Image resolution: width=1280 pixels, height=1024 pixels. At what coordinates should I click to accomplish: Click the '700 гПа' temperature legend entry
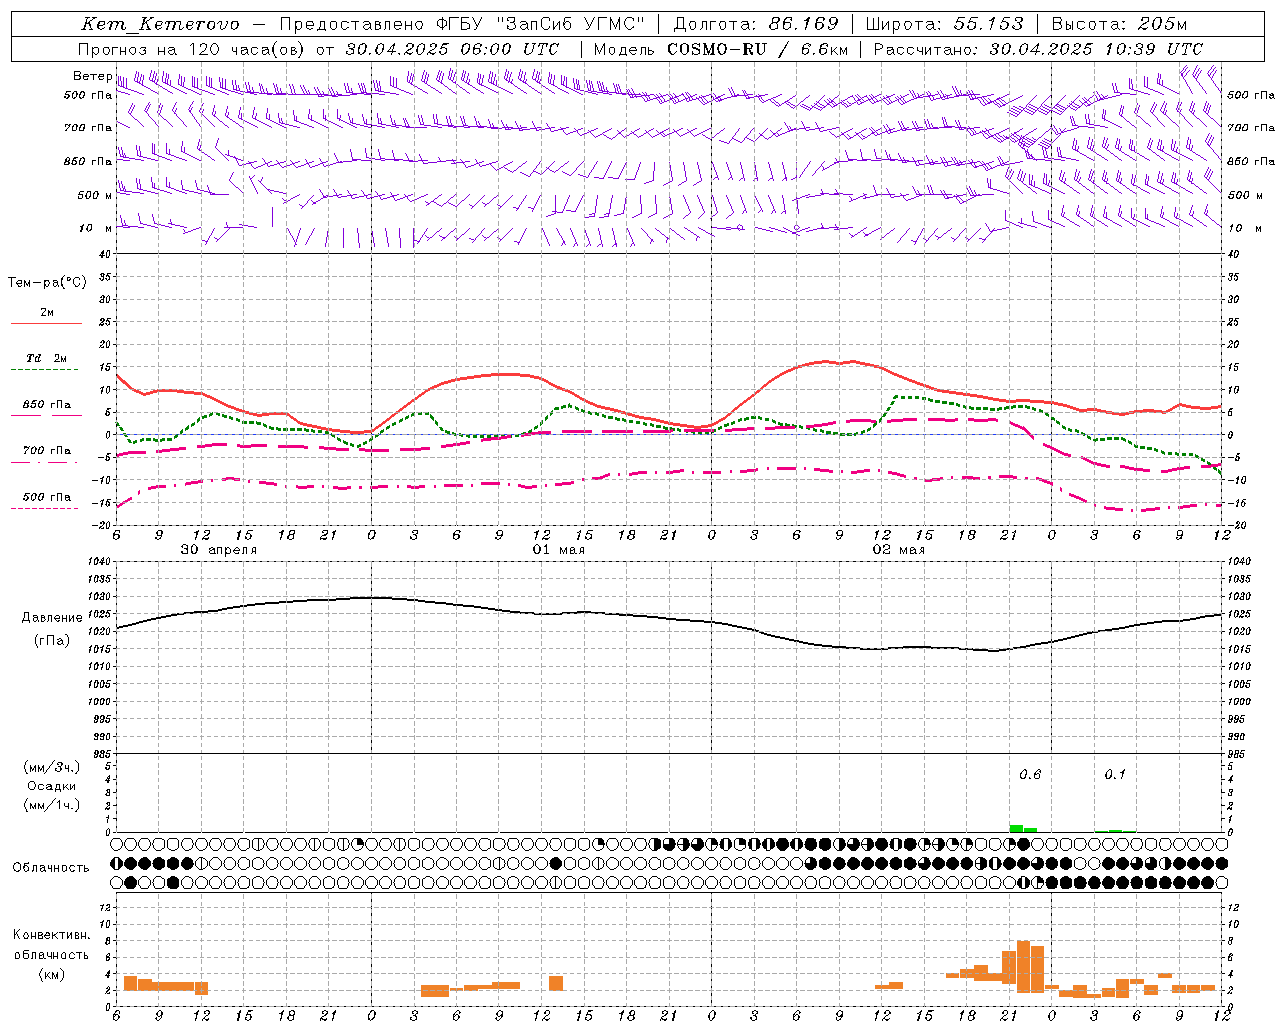(x=47, y=450)
